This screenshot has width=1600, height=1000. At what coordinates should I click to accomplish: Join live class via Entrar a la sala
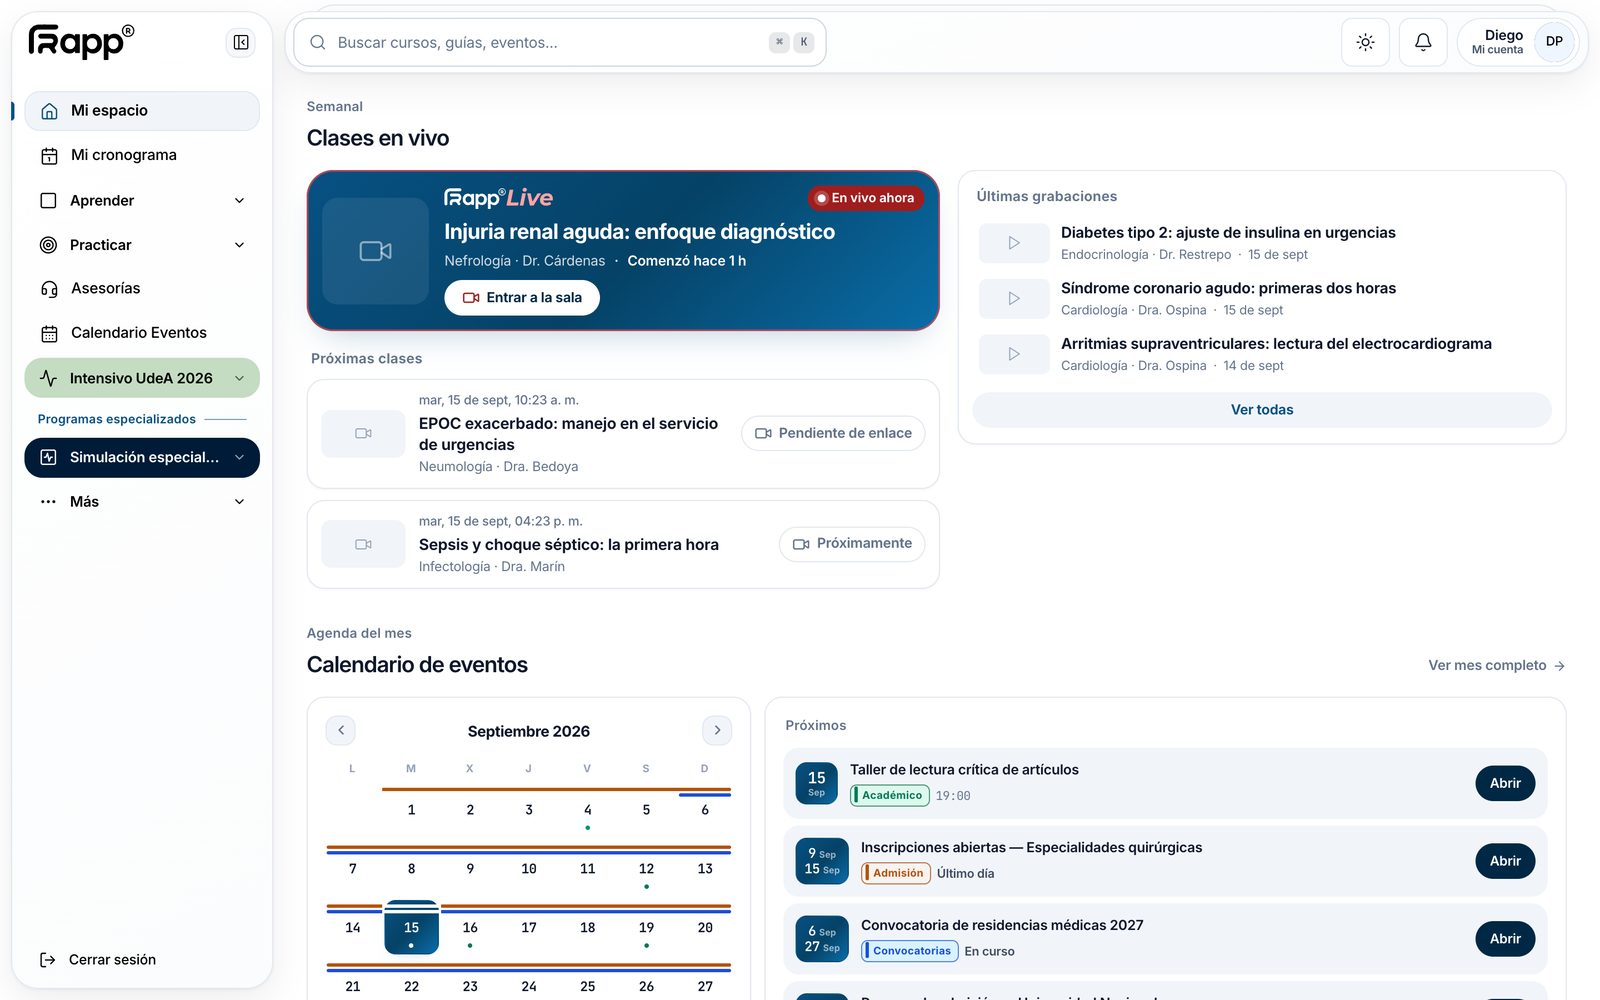522,298
